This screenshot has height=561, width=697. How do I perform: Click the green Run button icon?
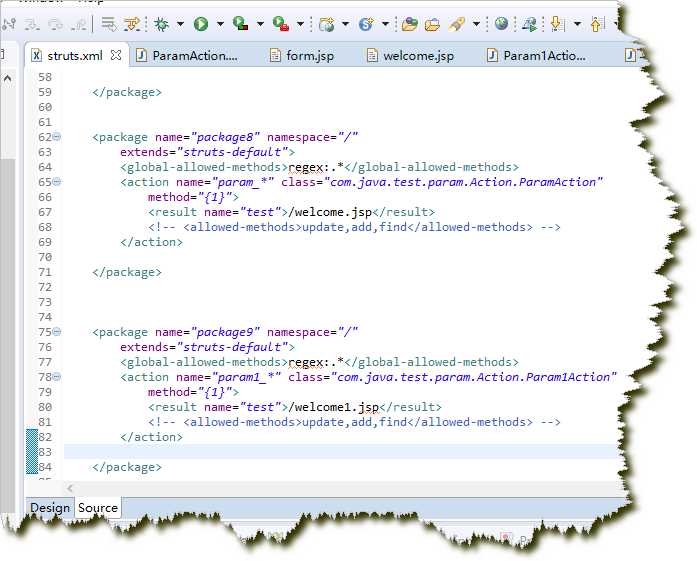click(x=201, y=24)
